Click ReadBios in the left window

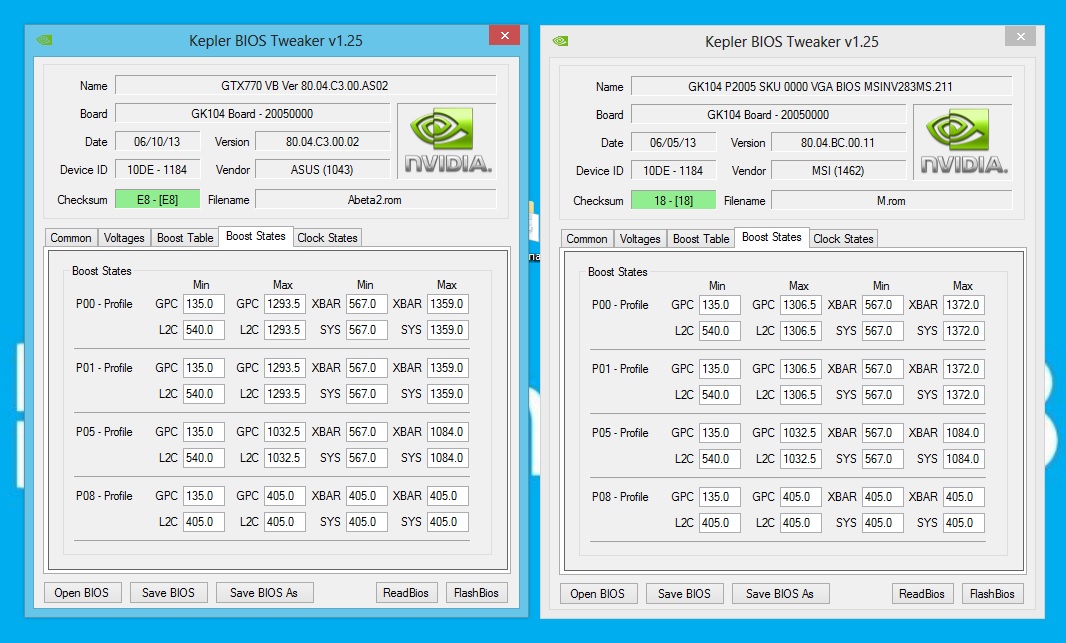406,593
